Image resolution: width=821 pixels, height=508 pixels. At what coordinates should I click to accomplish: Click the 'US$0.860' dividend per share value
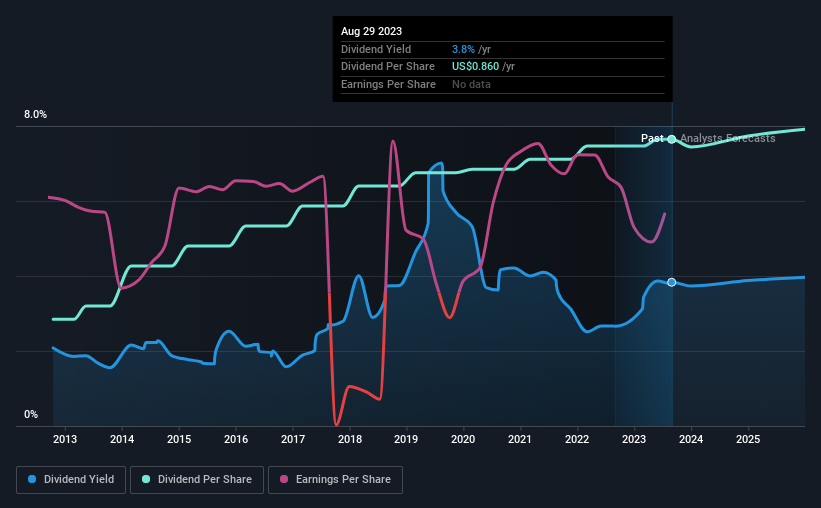pyautogui.click(x=475, y=67)
